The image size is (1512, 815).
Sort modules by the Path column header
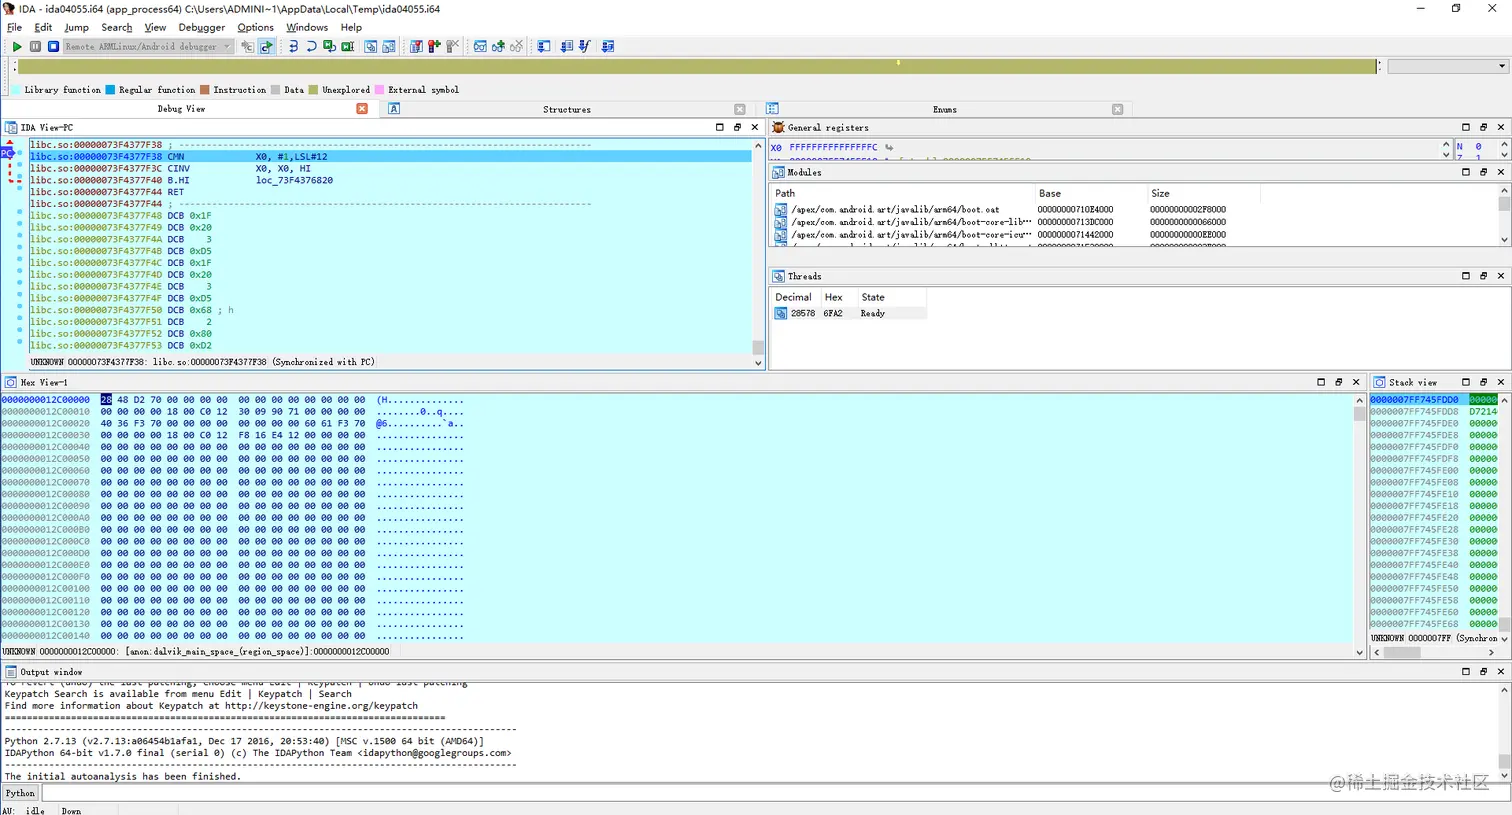click(902, 193)
